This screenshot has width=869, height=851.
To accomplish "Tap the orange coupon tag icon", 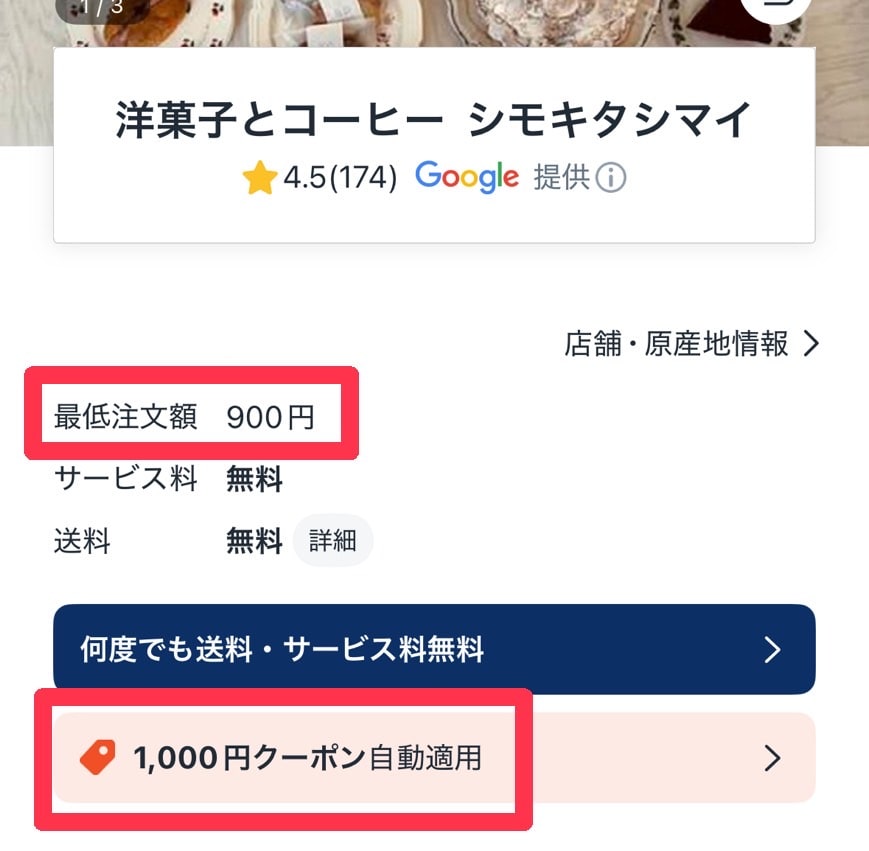I will [99, 759].
